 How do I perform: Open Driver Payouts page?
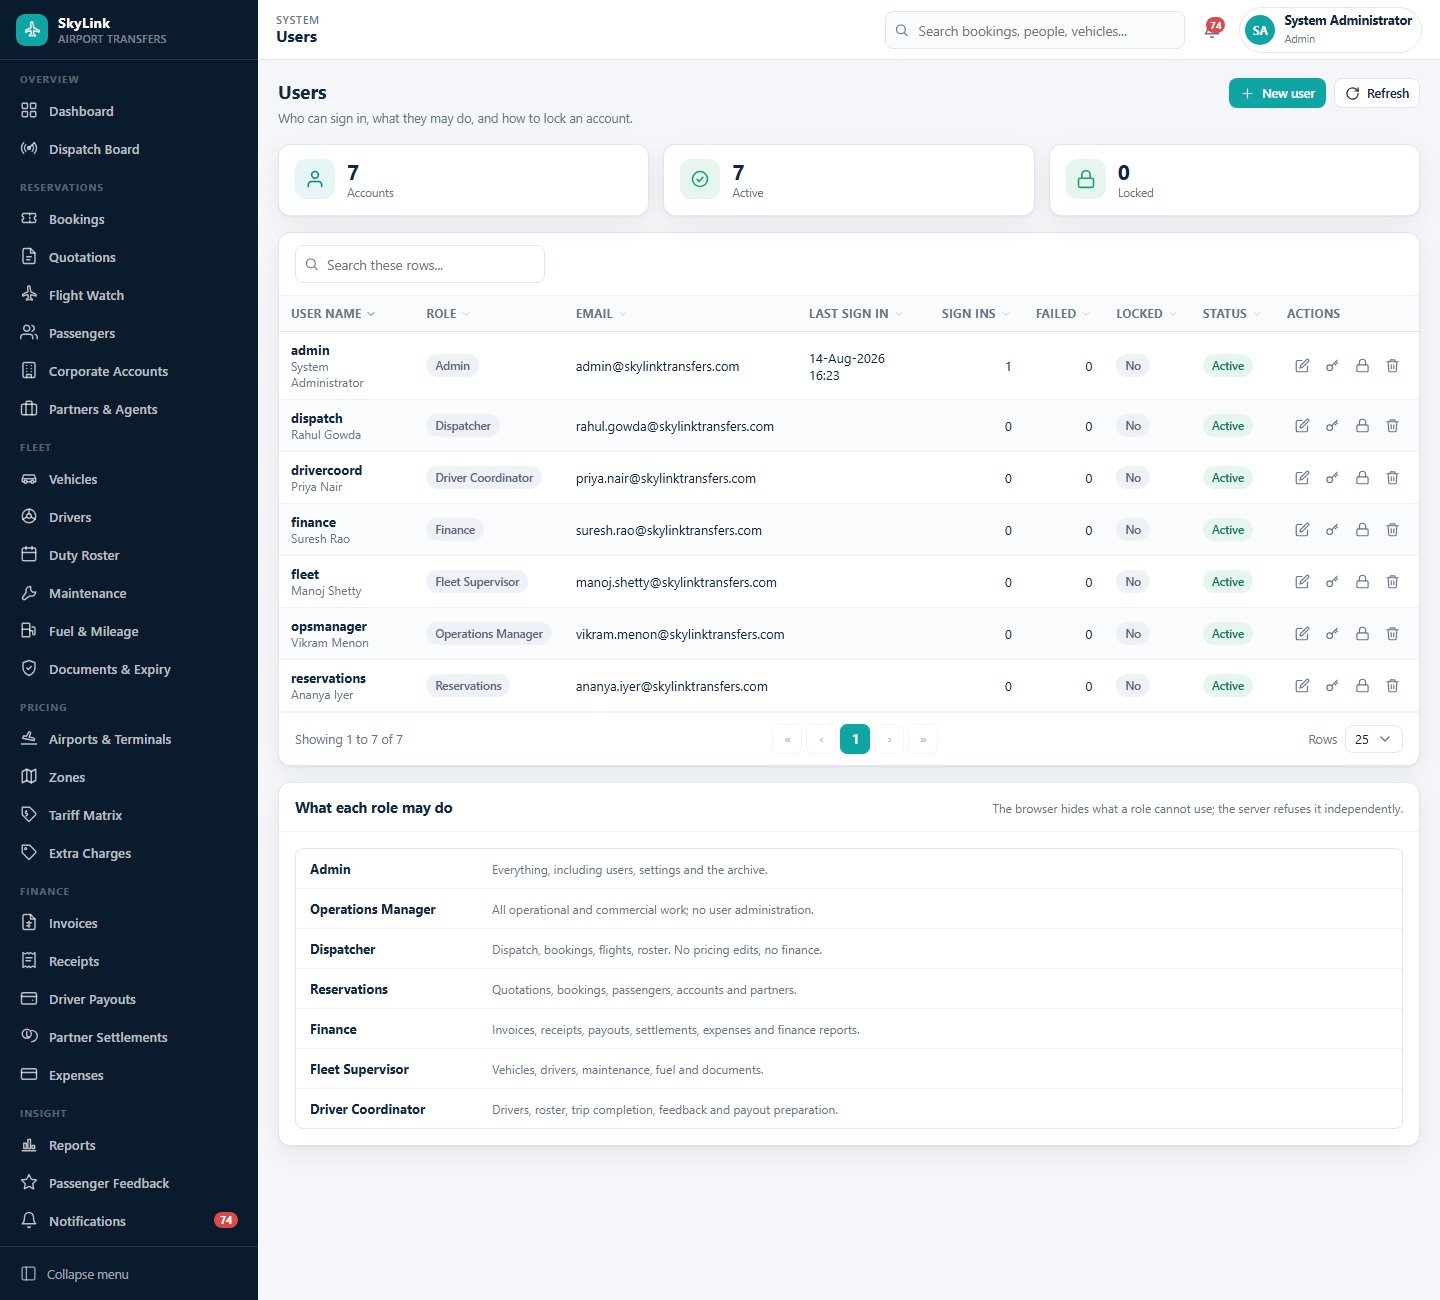129,999
